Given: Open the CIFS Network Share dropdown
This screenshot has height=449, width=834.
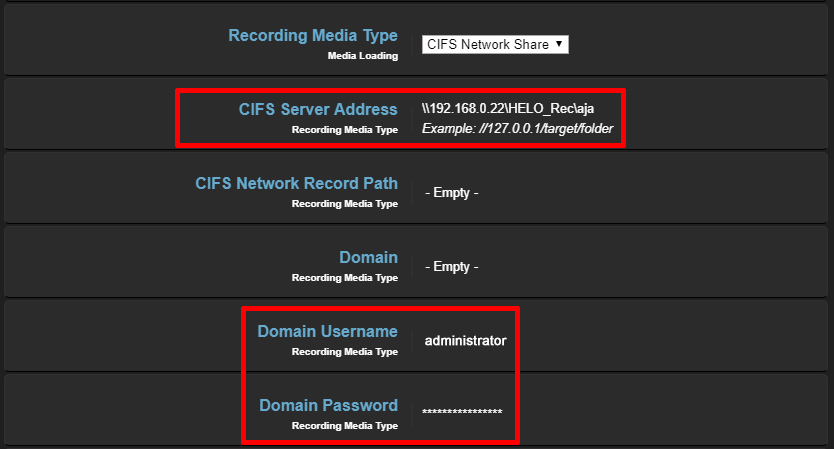Looking at the screenshot, I should (488, 44).
